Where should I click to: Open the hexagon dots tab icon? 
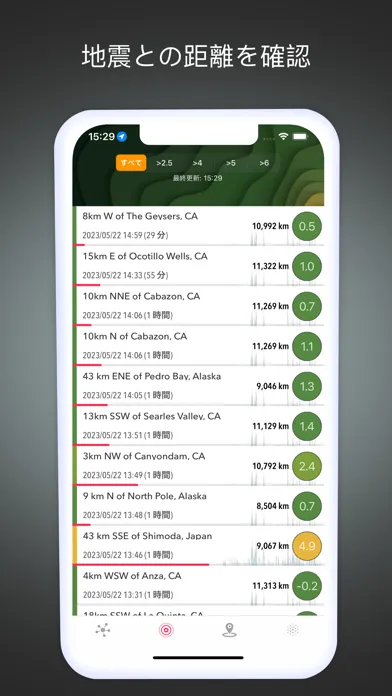pos(293,630)
